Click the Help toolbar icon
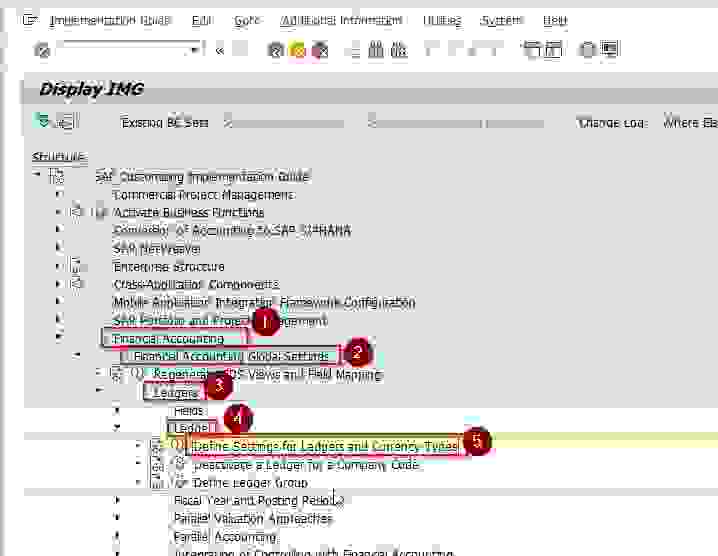 point(588,49)
